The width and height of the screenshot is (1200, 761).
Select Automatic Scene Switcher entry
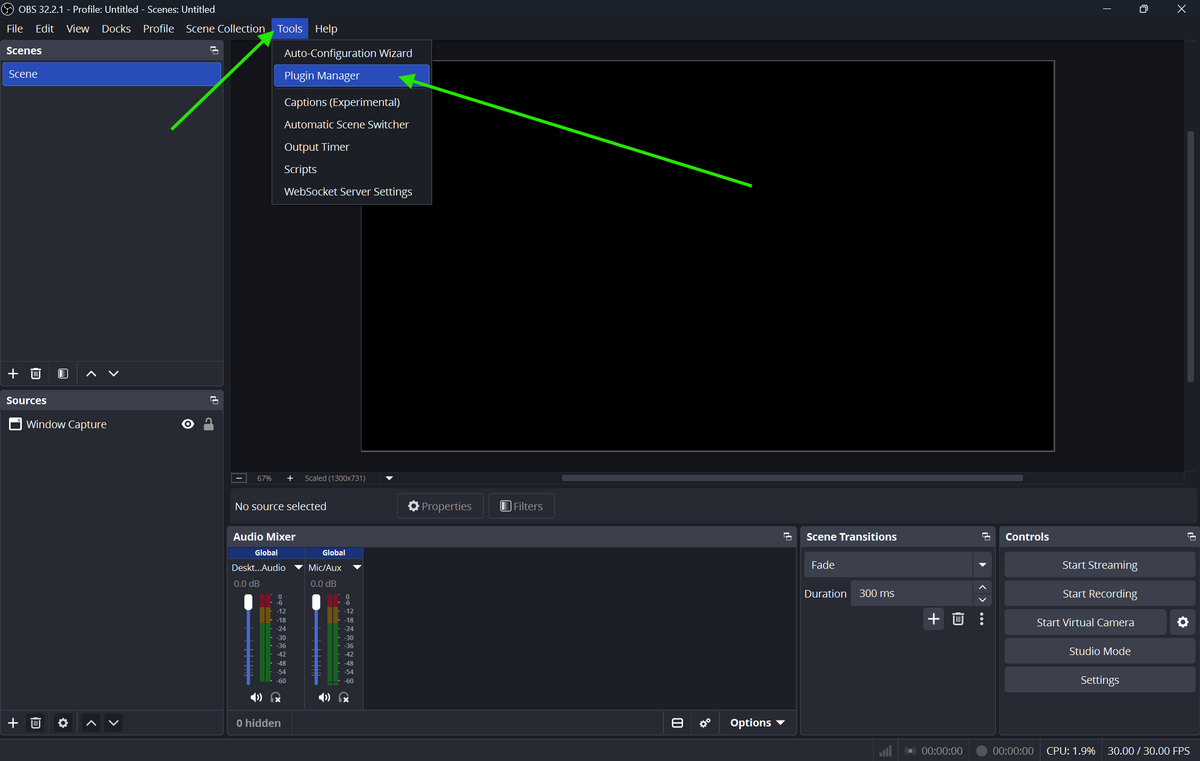point(351,124)
